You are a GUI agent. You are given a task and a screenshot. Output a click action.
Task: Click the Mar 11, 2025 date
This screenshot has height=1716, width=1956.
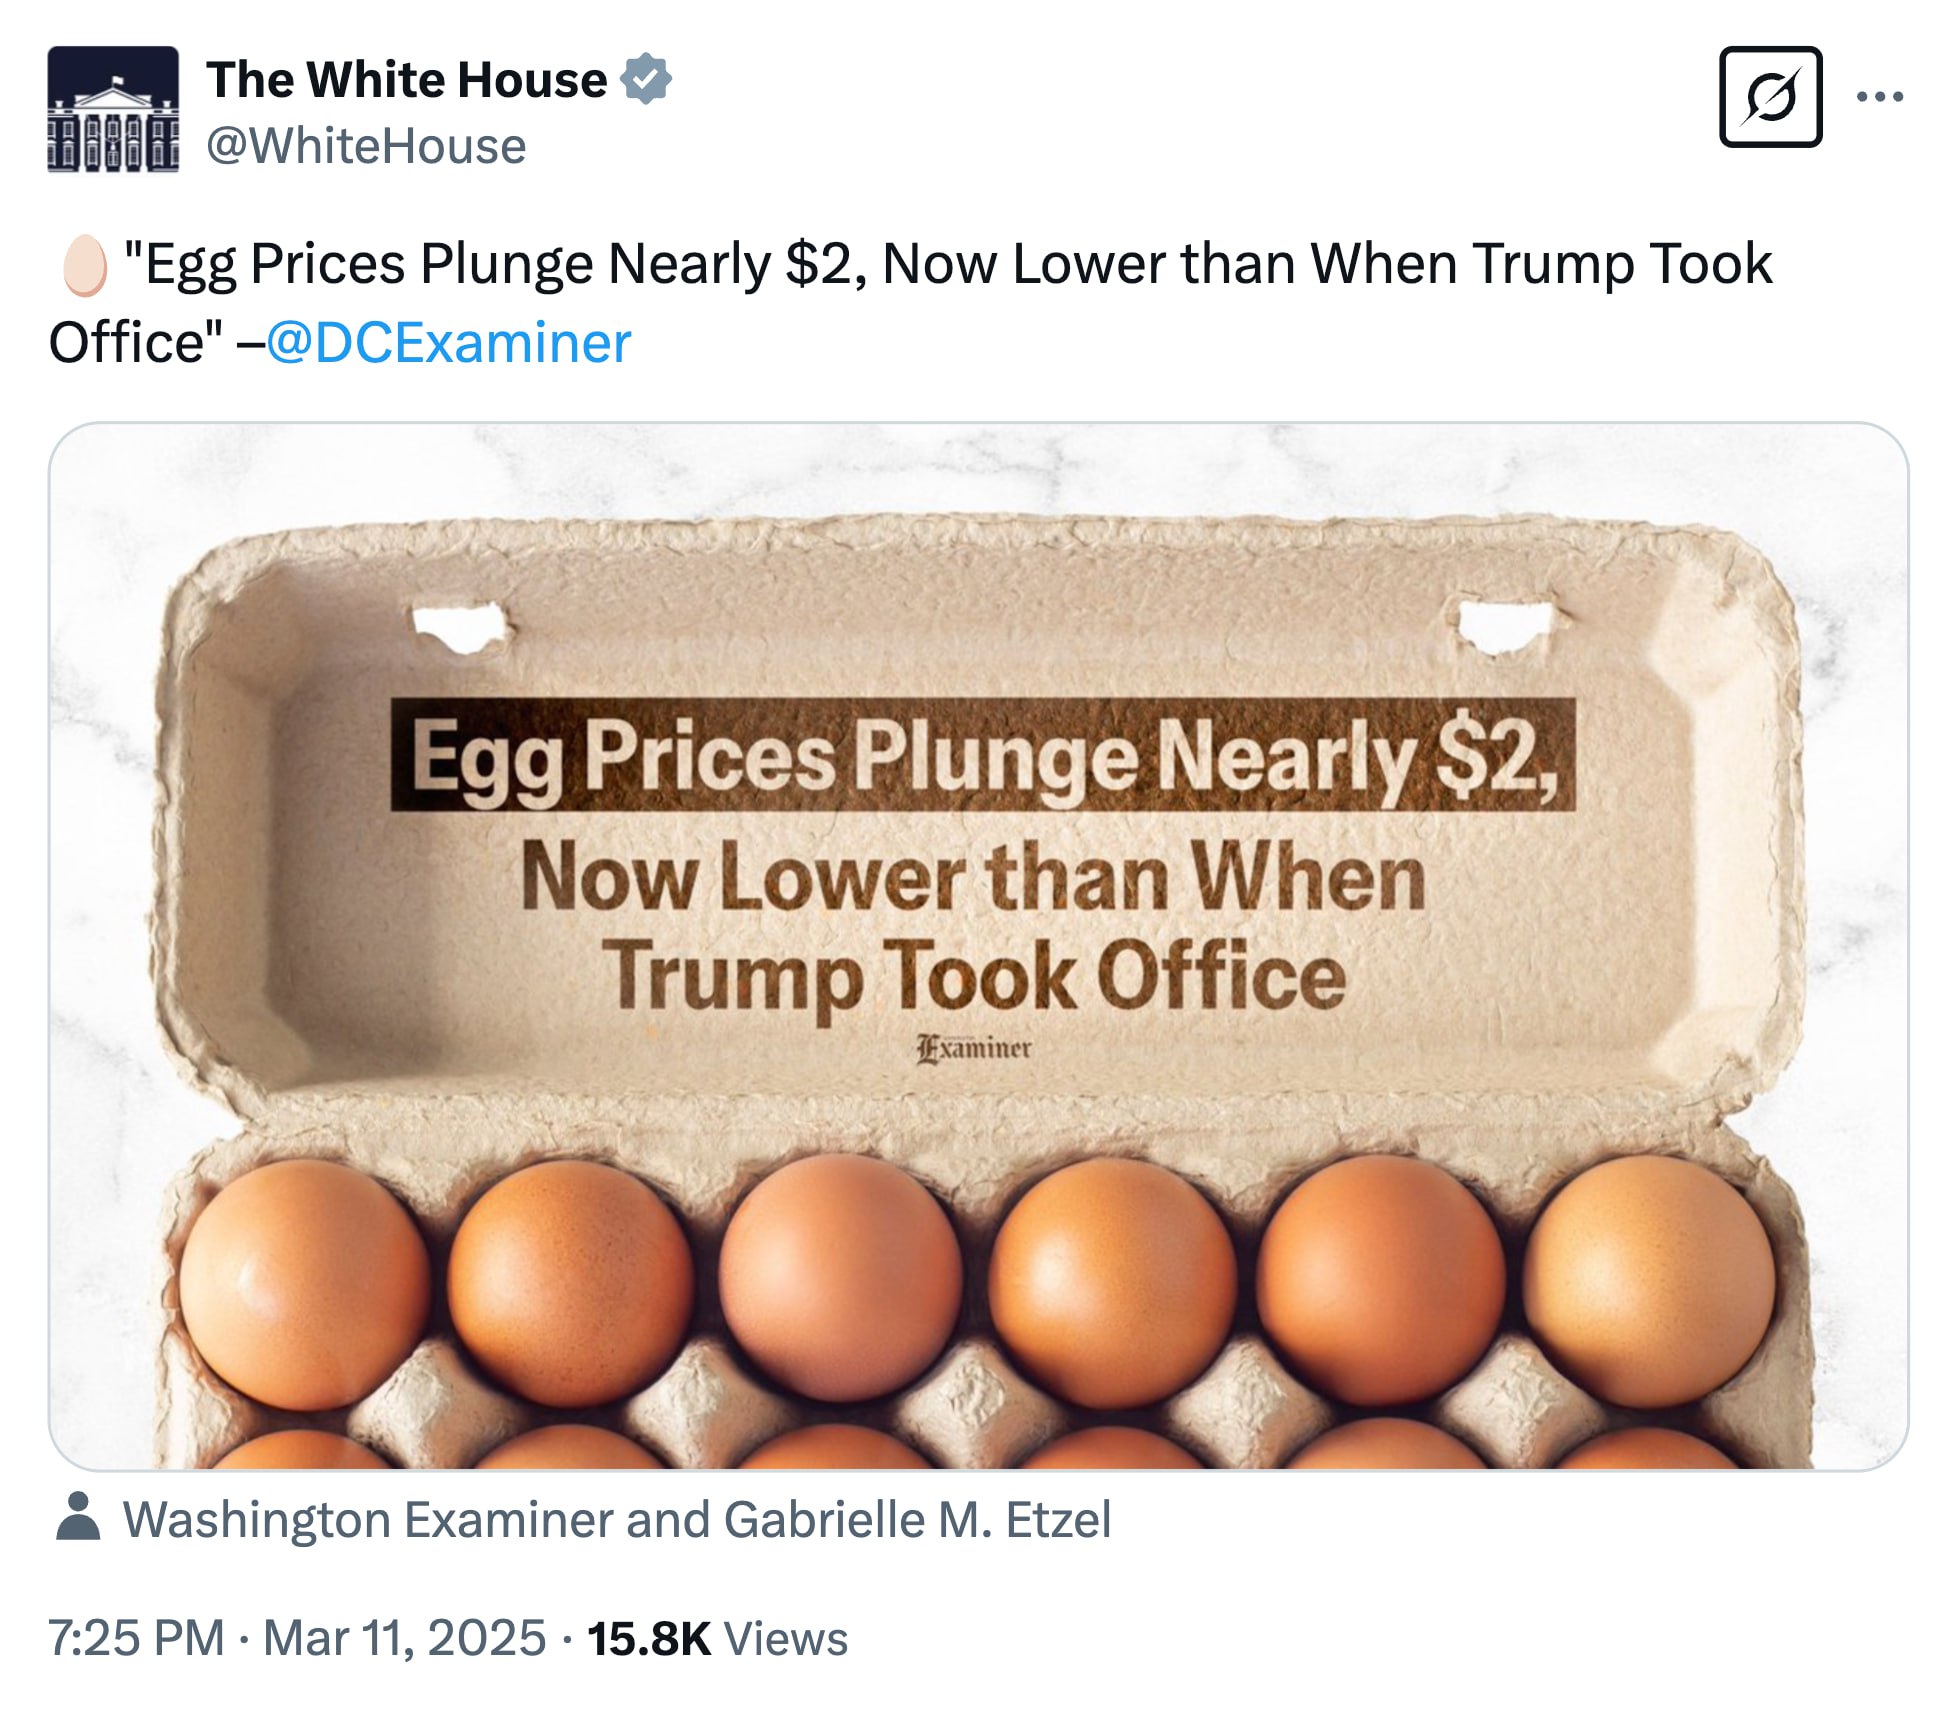pos(404,1639)
